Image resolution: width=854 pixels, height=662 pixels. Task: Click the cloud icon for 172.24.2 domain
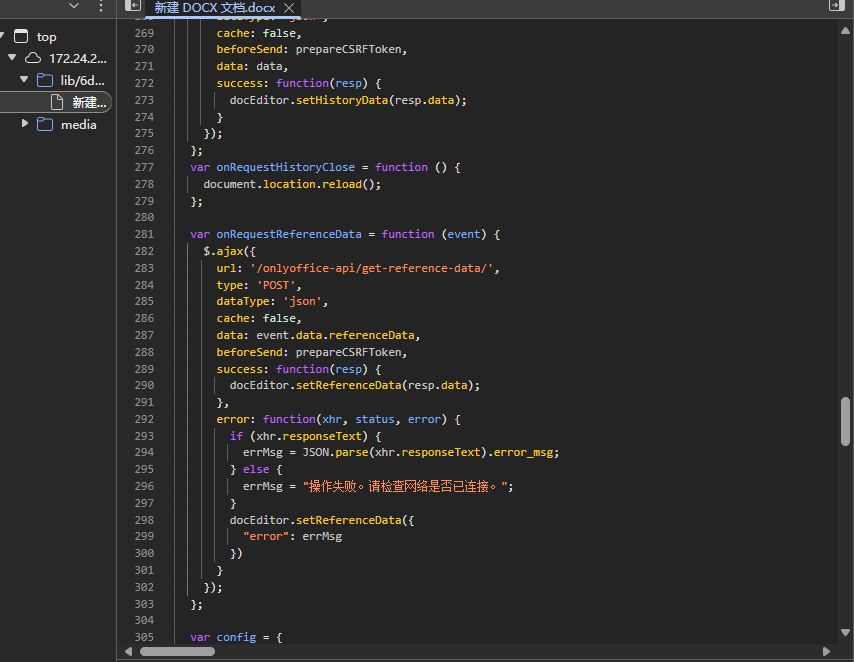(x=33, y=58)
